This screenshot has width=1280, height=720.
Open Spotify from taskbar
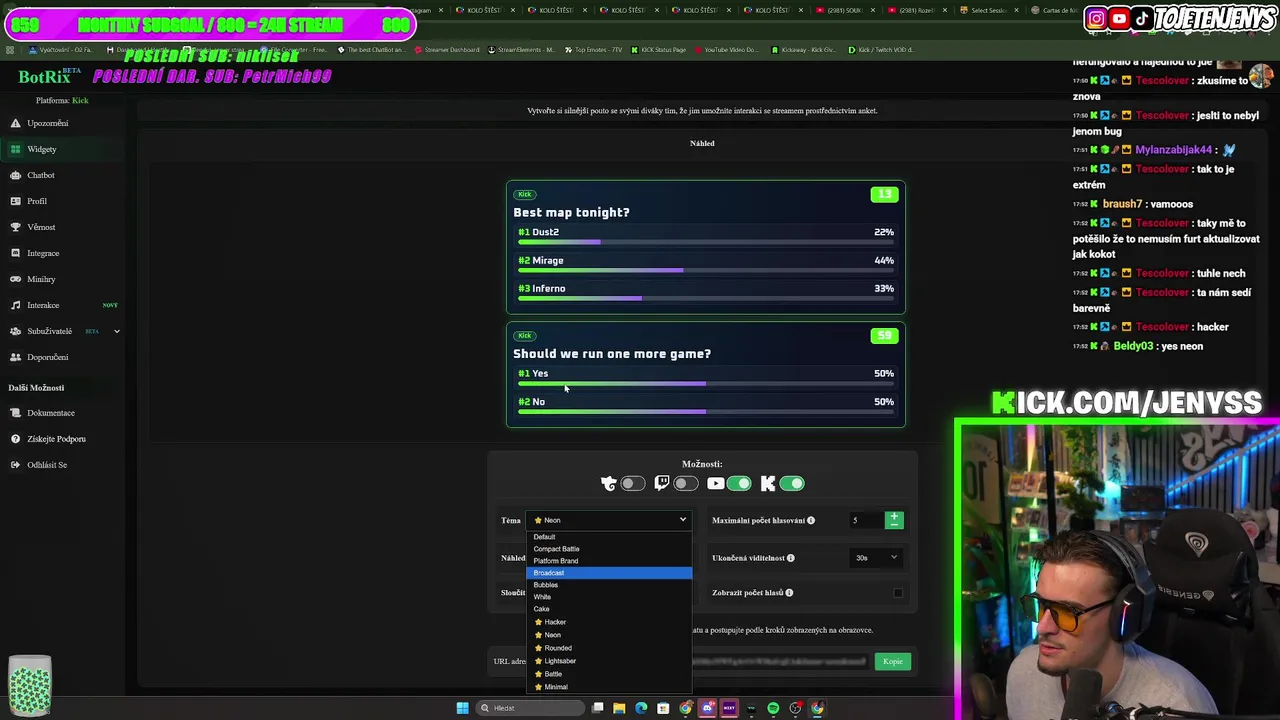(773, 708)
